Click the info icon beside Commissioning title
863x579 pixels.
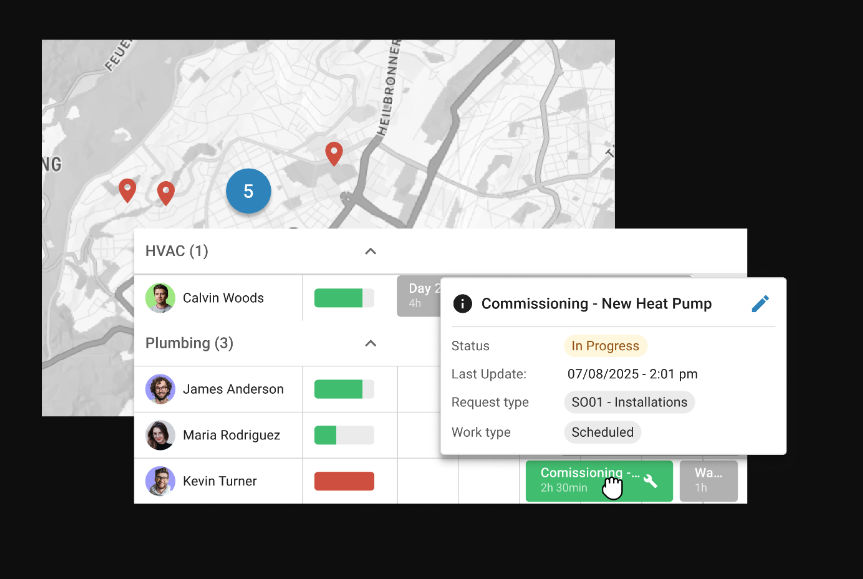click(x=462, y=304)
